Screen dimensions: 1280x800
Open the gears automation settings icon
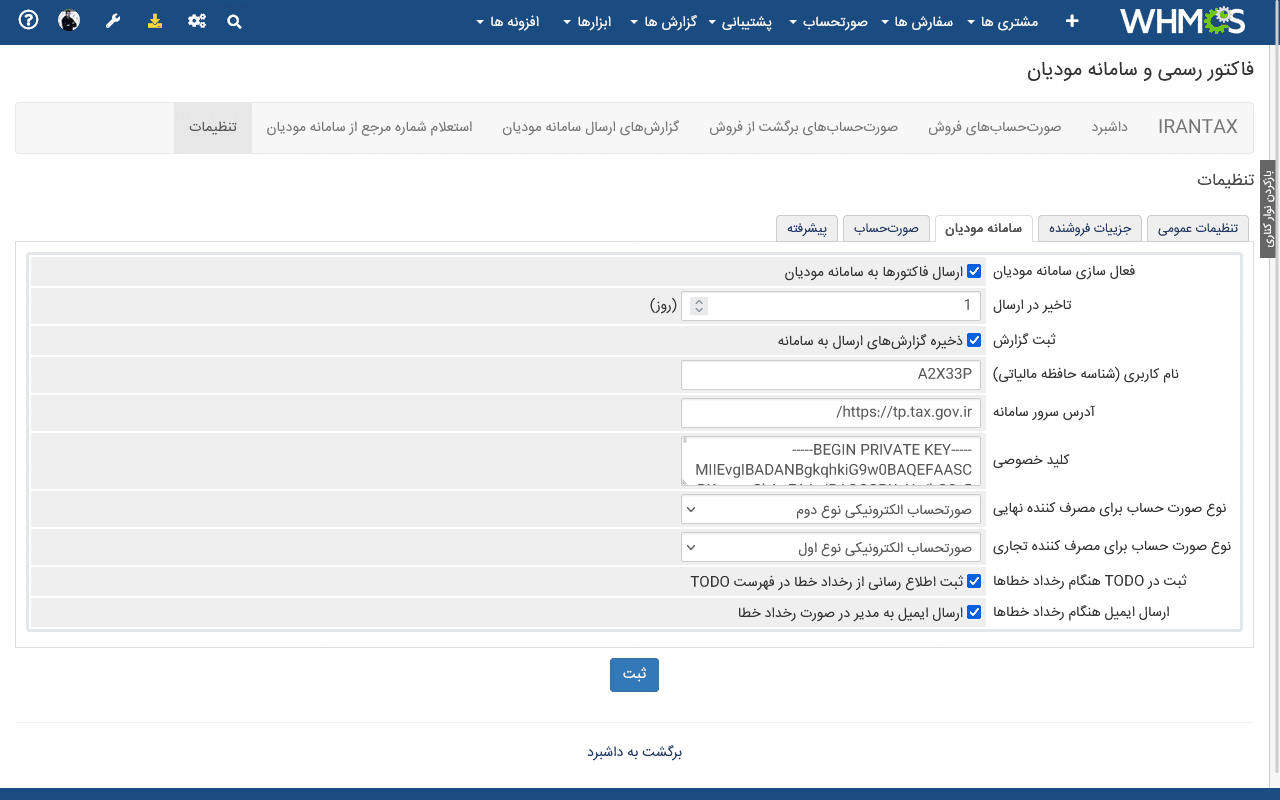coord(197,20)
